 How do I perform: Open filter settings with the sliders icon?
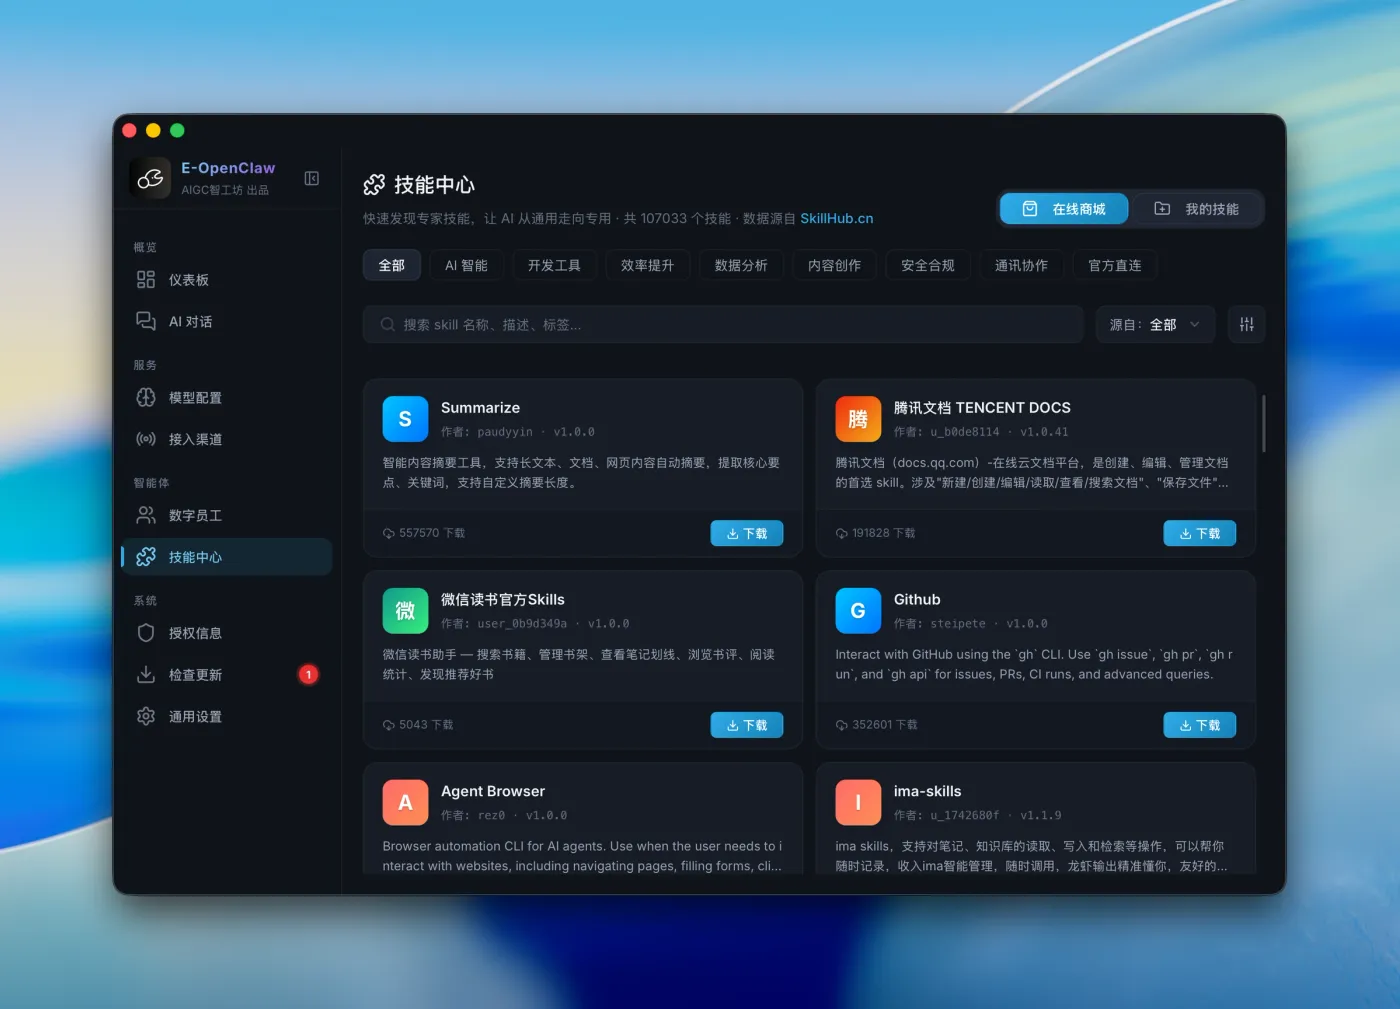coord(1246,324)
